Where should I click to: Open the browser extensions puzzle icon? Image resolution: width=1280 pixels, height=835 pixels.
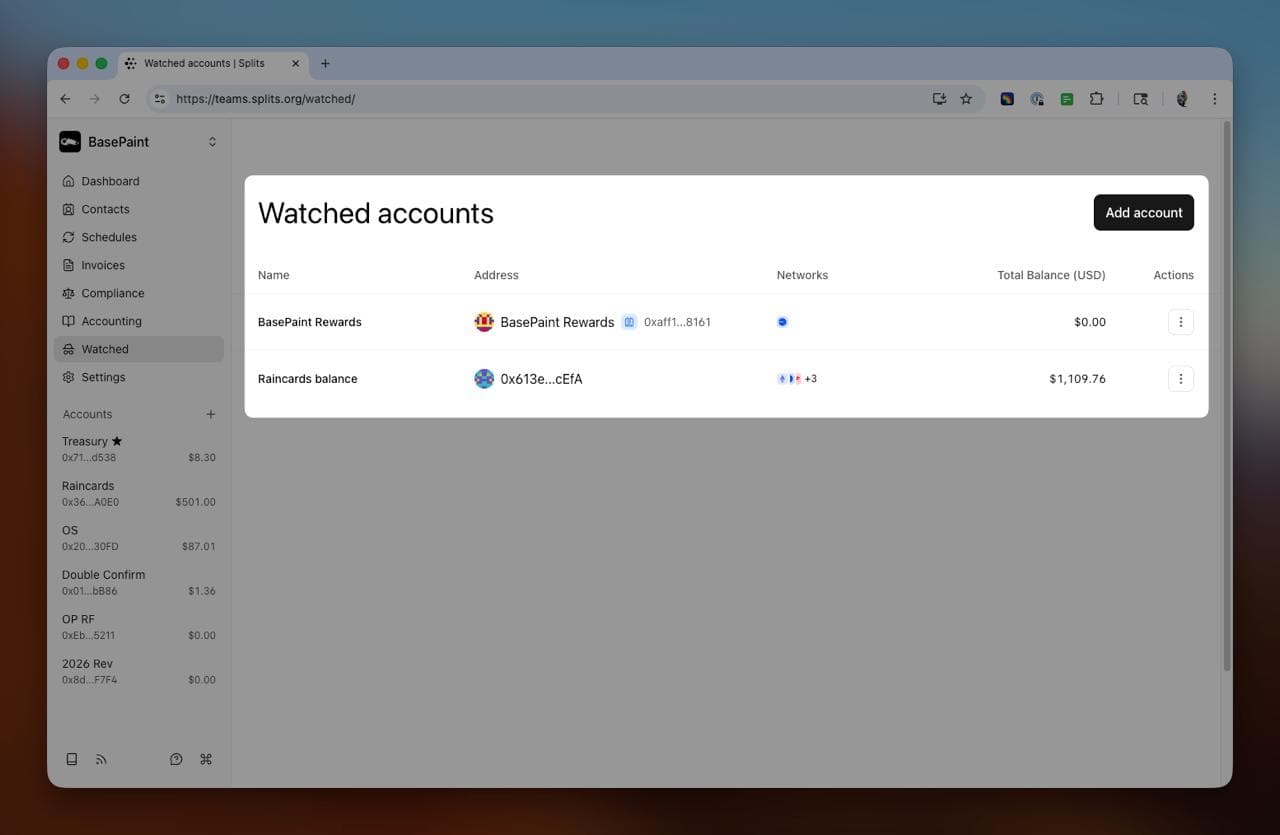coord(1097,99)
